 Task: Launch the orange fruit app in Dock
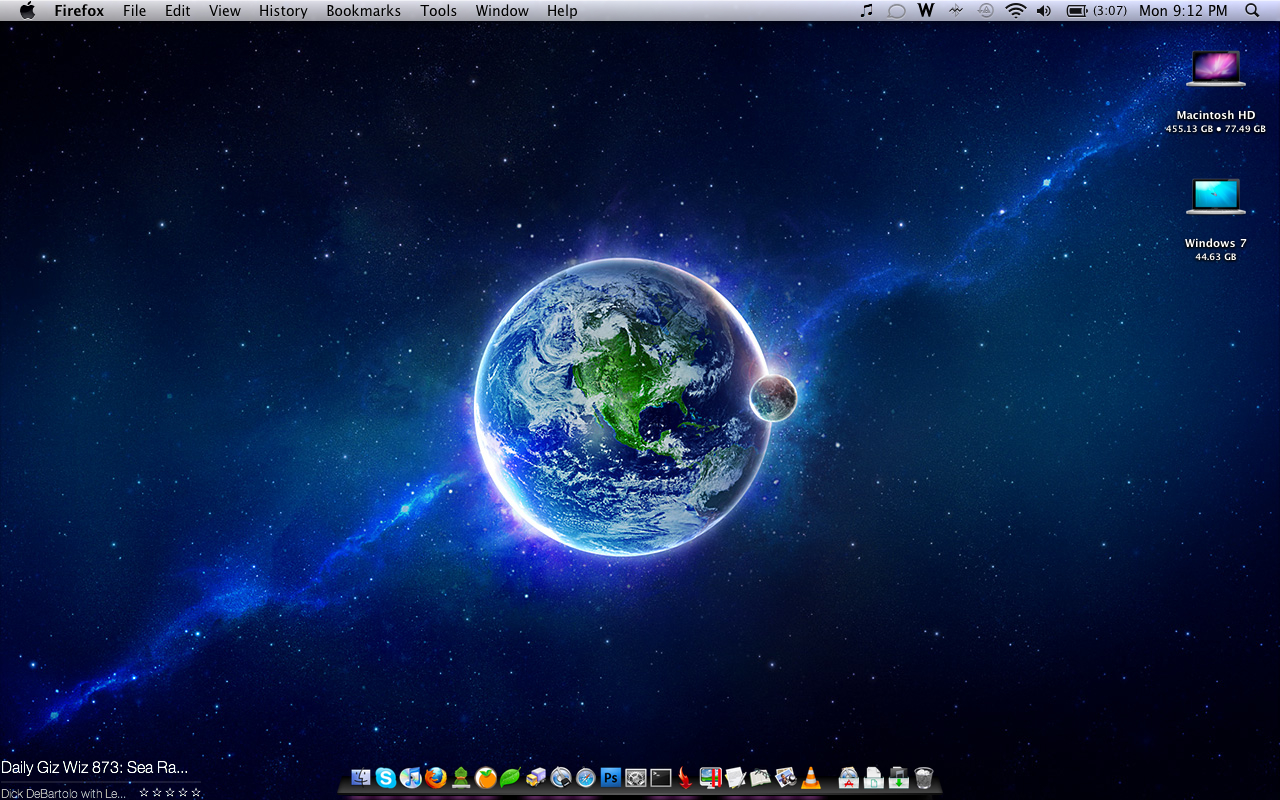pos(486,777)
